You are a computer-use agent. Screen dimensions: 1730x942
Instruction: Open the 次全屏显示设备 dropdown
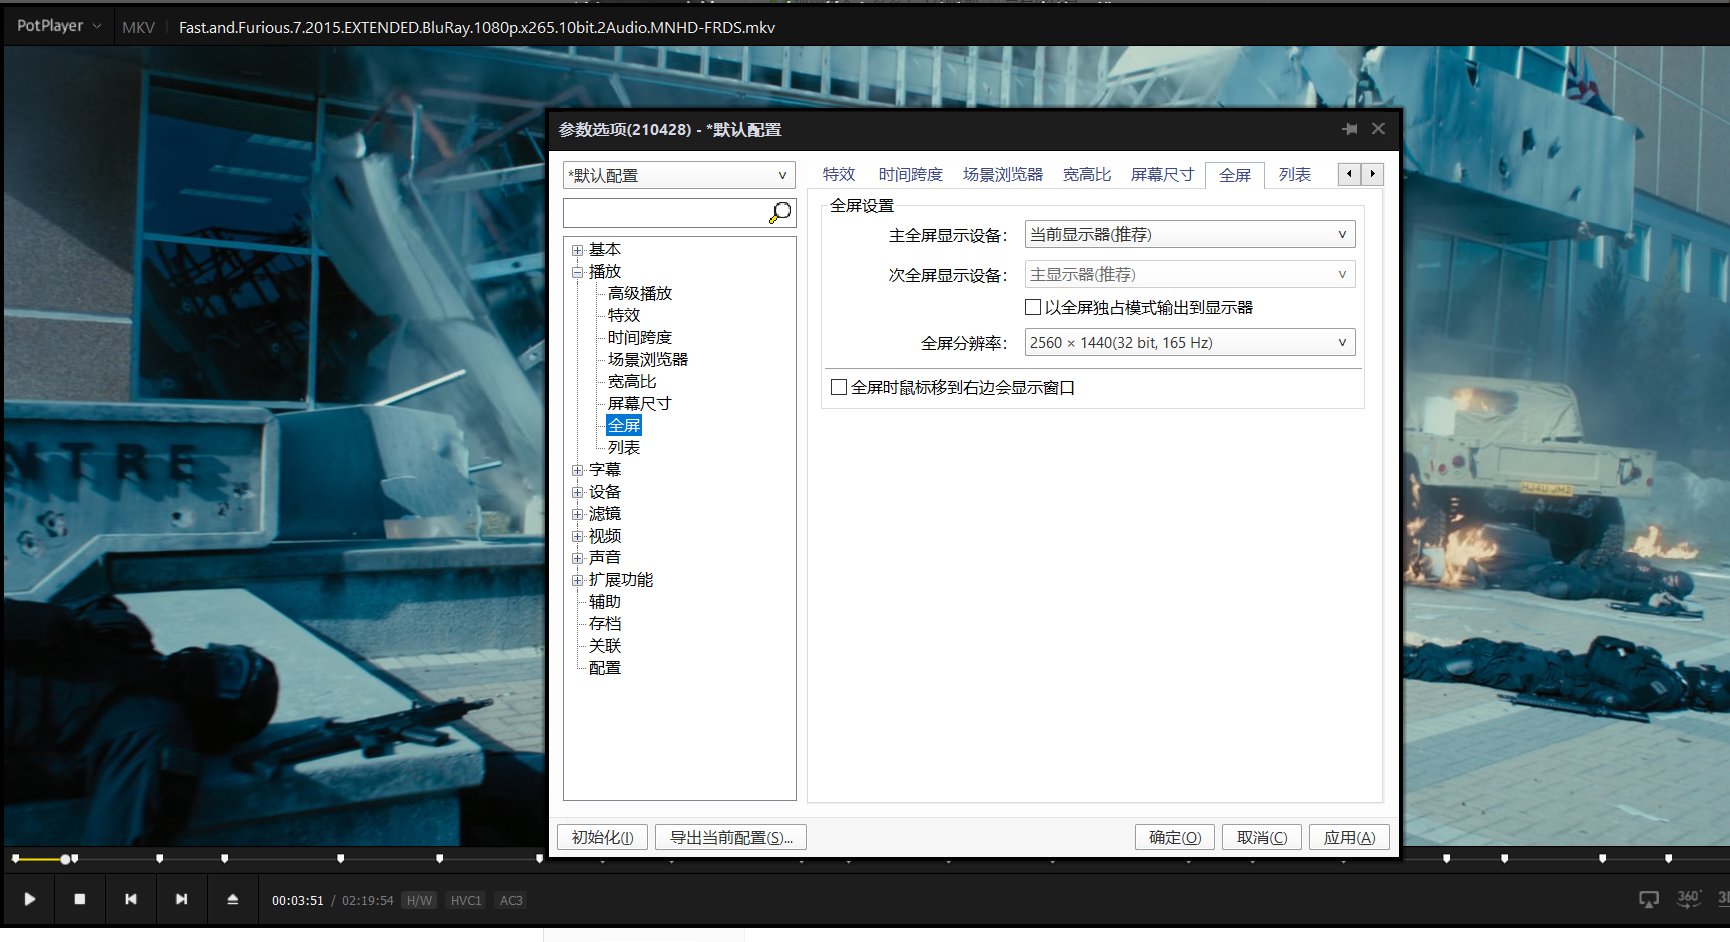click(x=1190, y=274)
